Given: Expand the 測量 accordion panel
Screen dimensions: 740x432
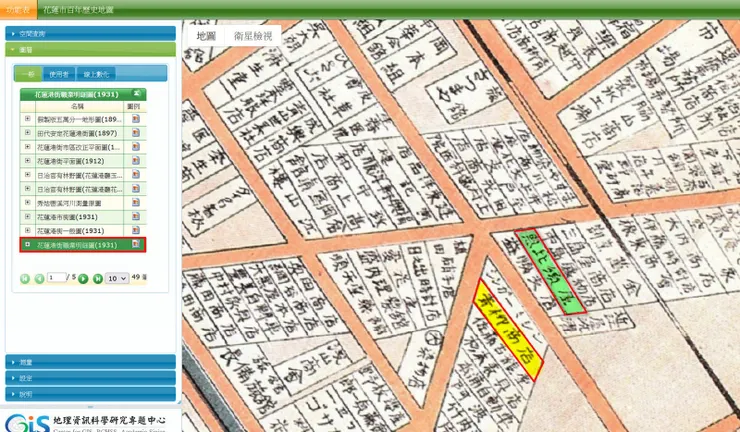Looking at the screenshot, I should 90,362.
